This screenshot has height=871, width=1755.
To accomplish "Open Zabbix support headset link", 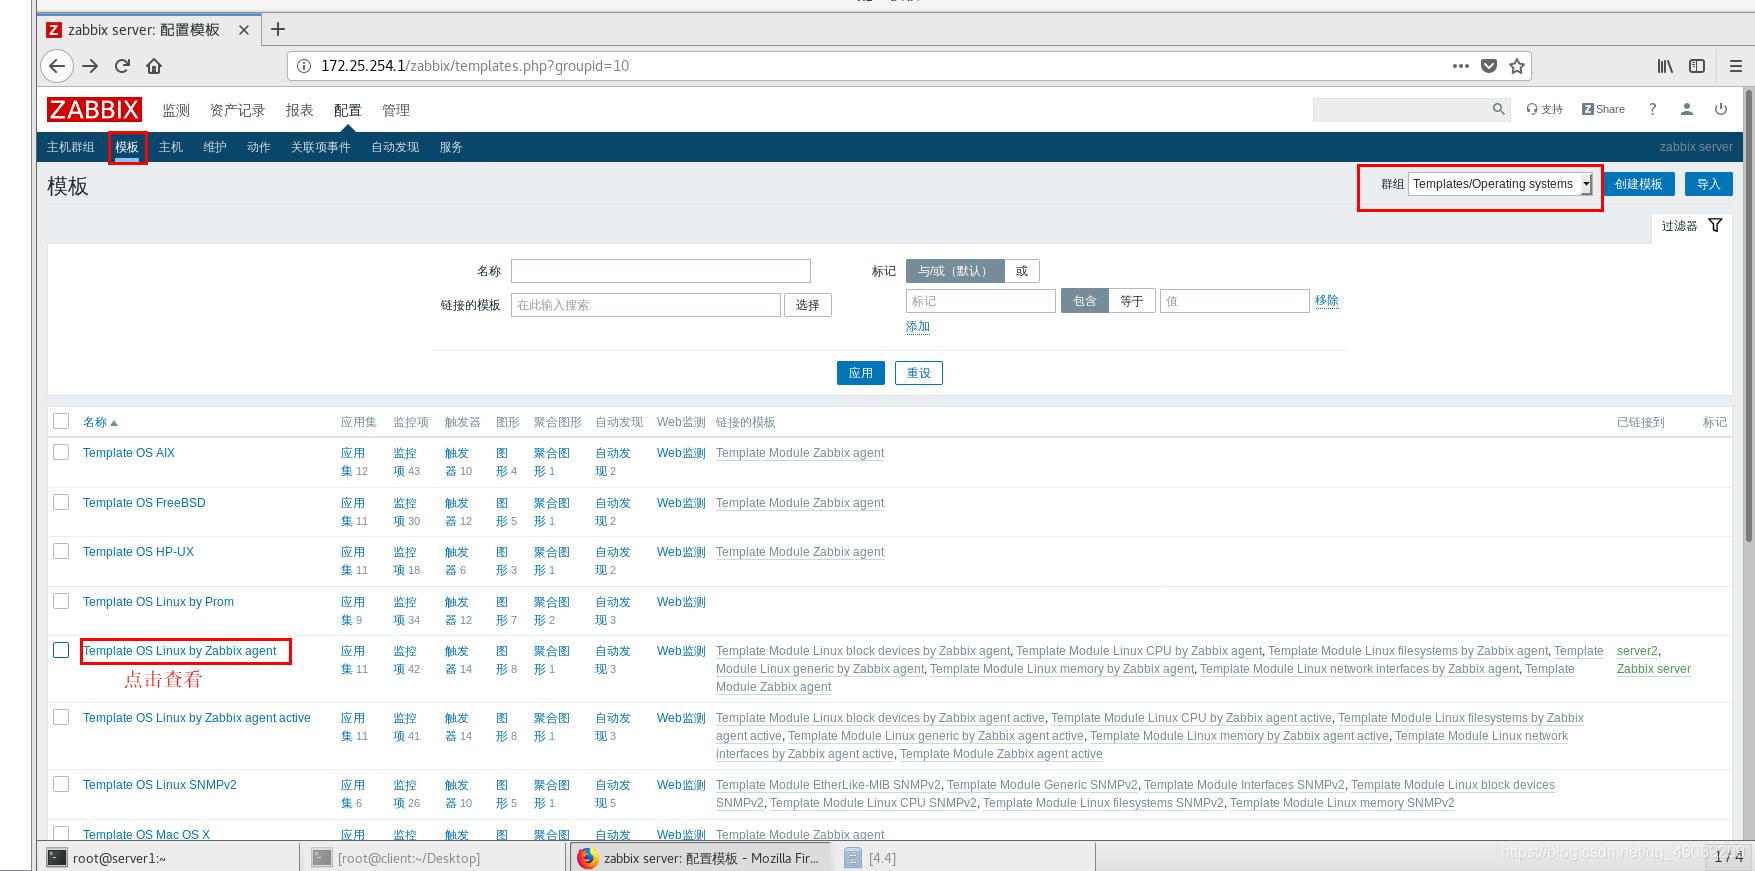I will point(1545,109).
